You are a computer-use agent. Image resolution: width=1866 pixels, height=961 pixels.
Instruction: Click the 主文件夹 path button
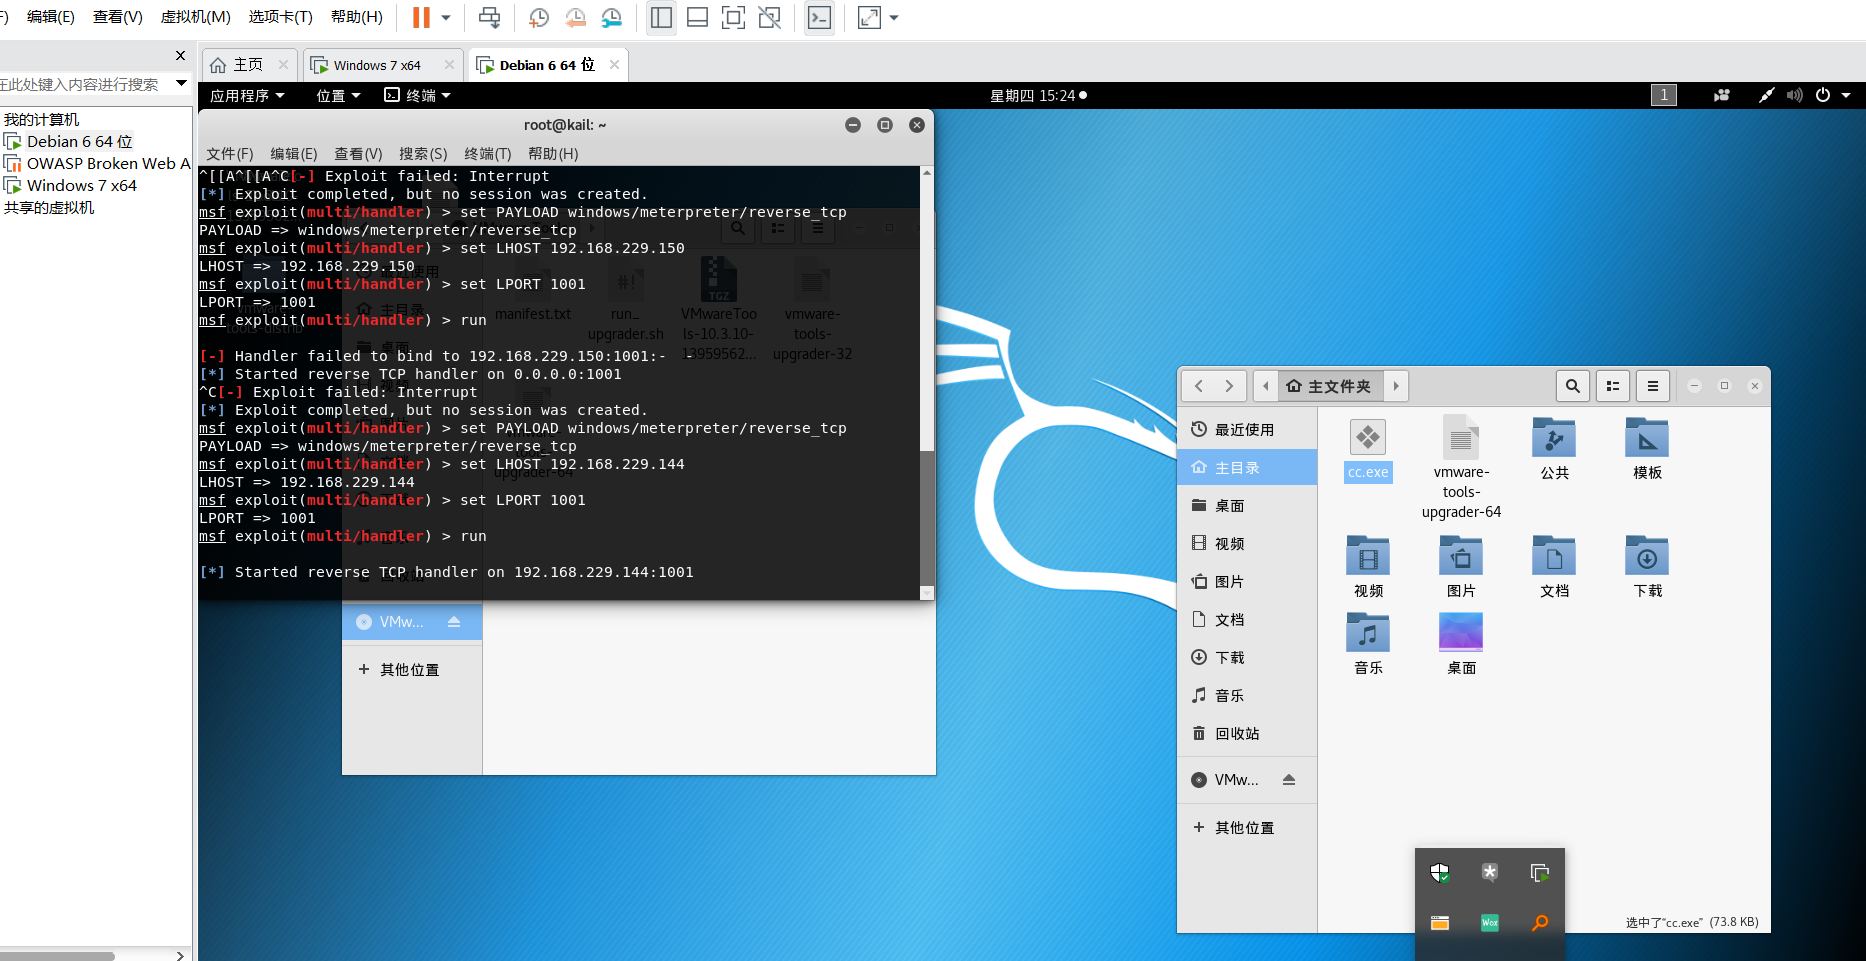point(1329,386)
